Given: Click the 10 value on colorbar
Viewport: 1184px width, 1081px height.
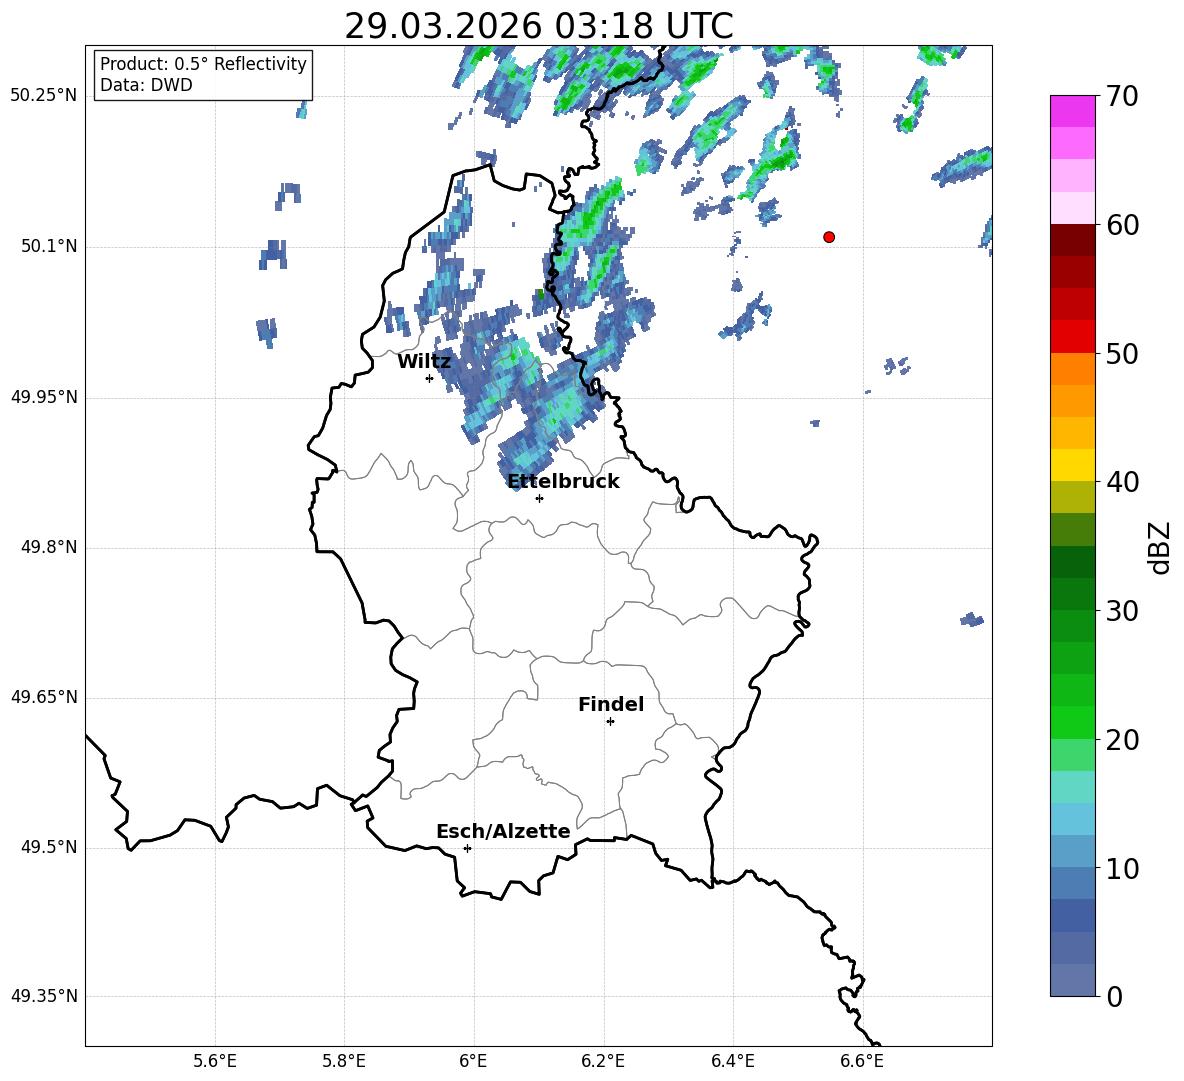Looking at the screenshot, I should click(1122, 868).
